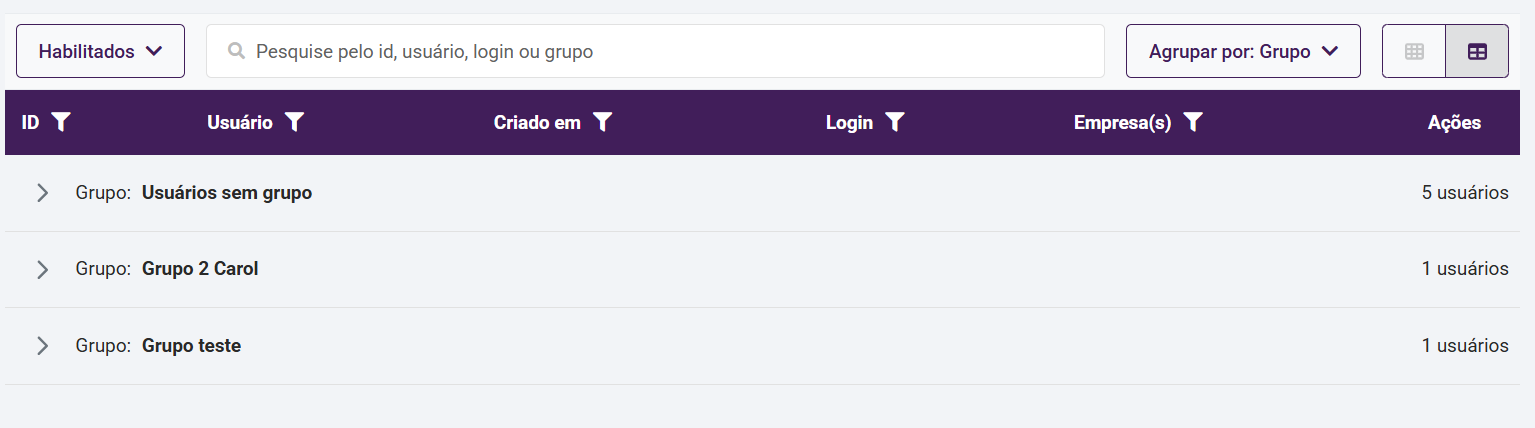The image size is (1535, 428).
Task: Click the search magnifier icon
Action: (x=237, y=51)
